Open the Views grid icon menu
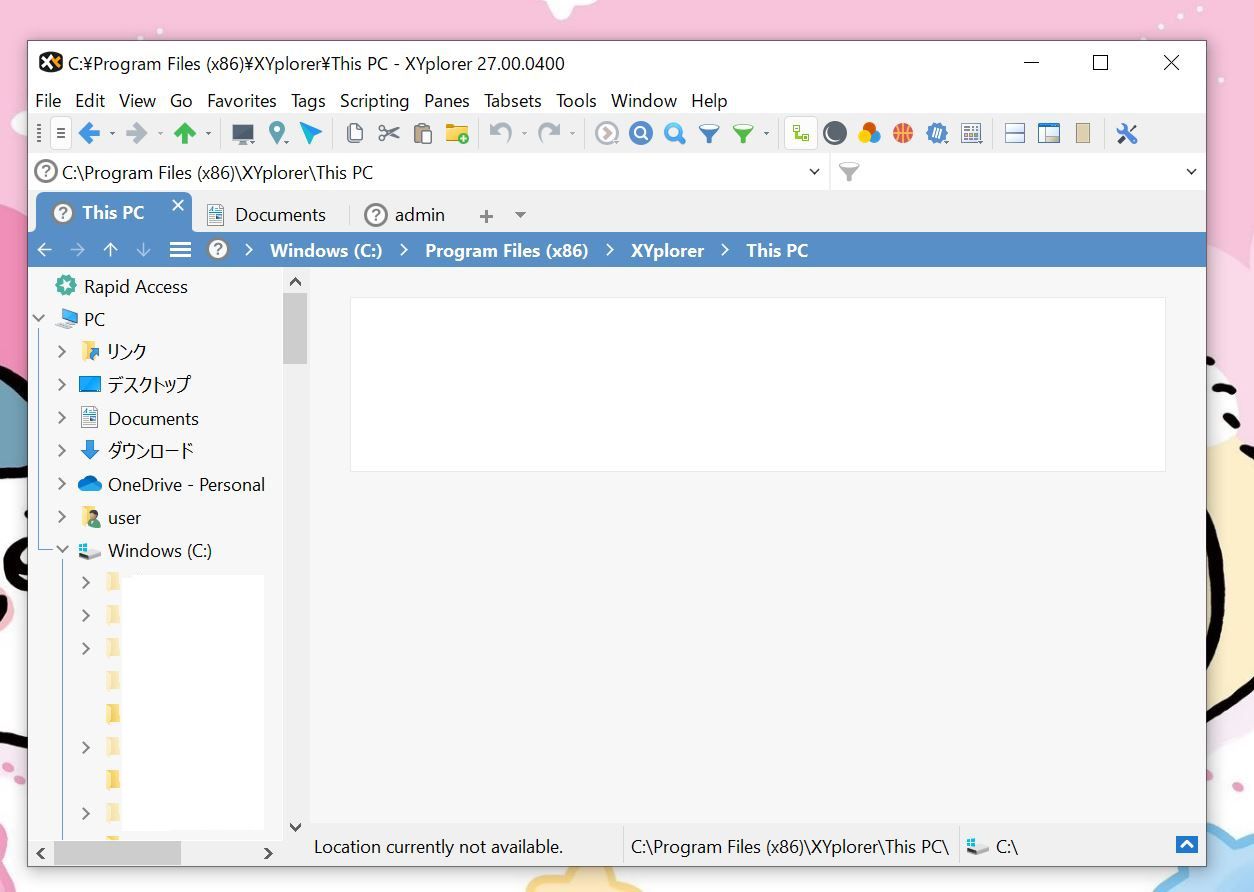The width and height of the screenshot is (1254, 892). [971, 133]
